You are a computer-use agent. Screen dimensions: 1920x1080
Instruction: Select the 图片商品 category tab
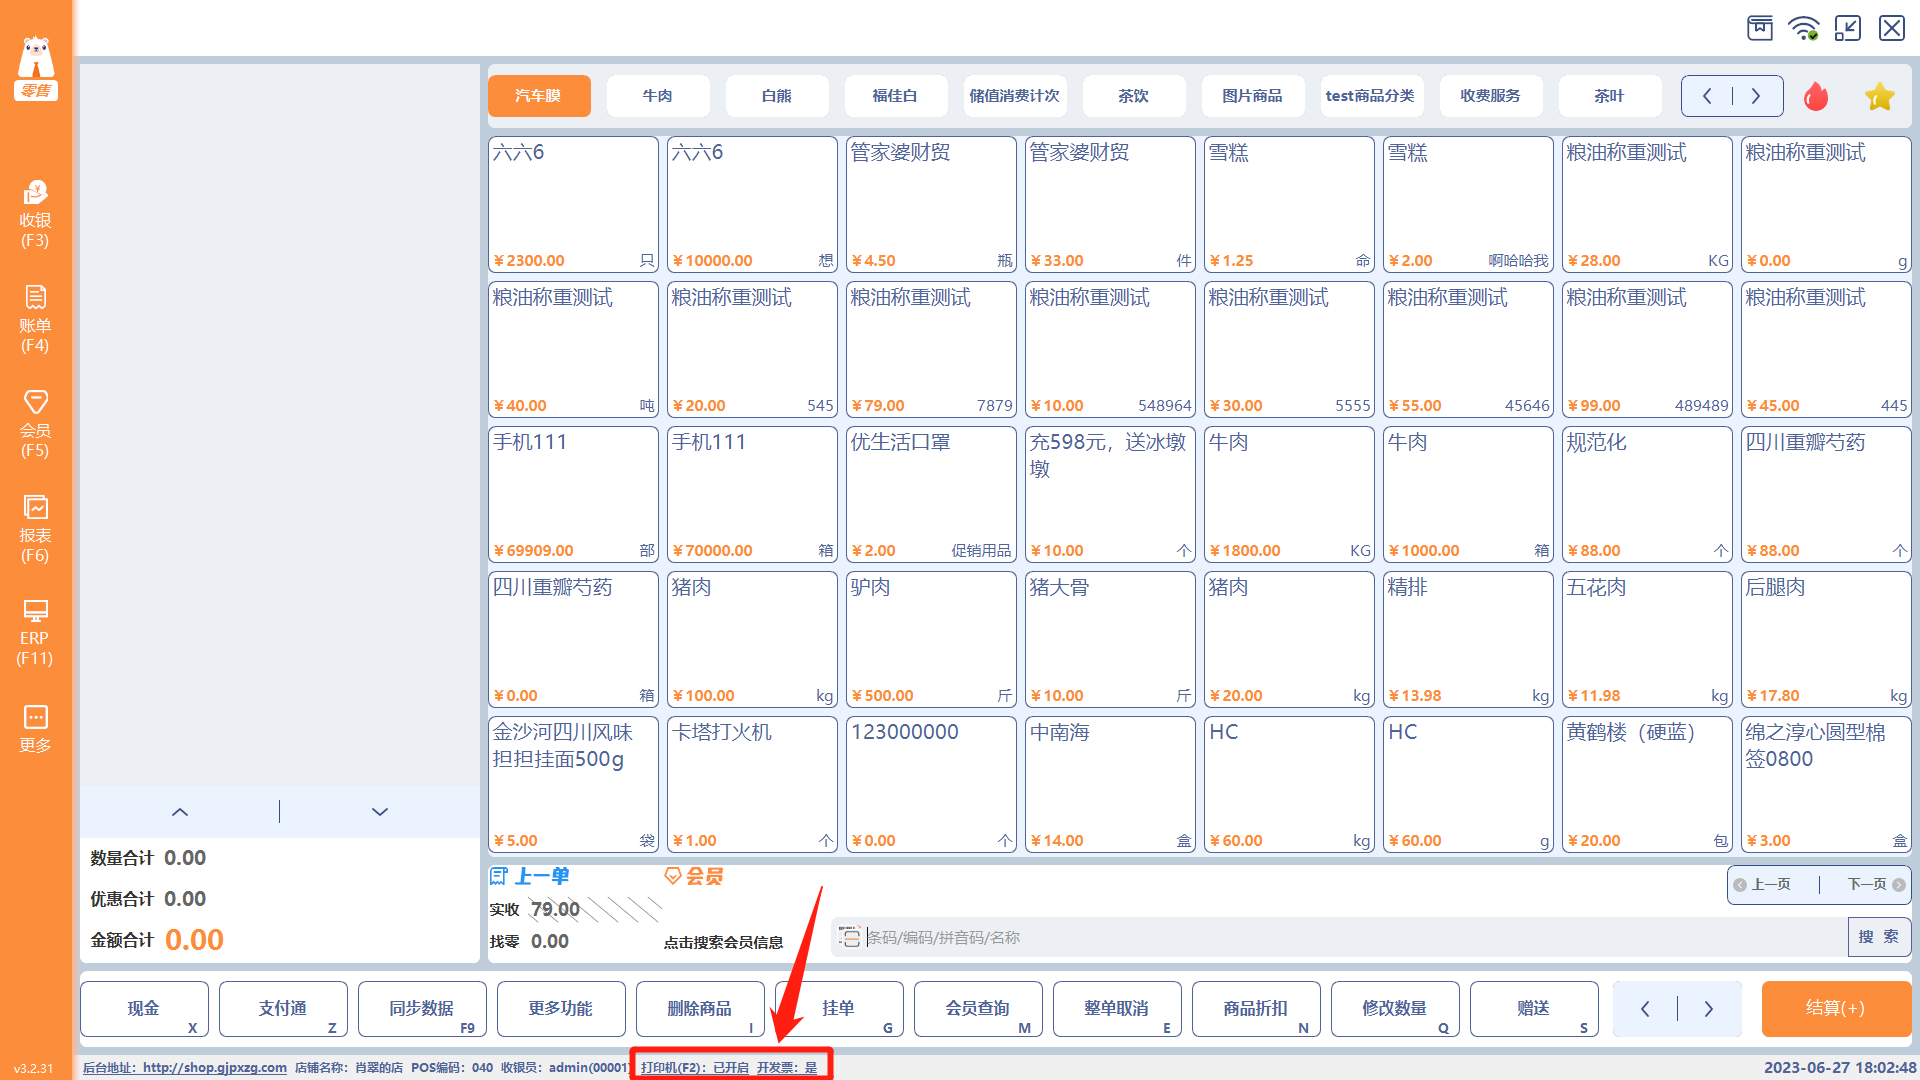click(1253, 96)
